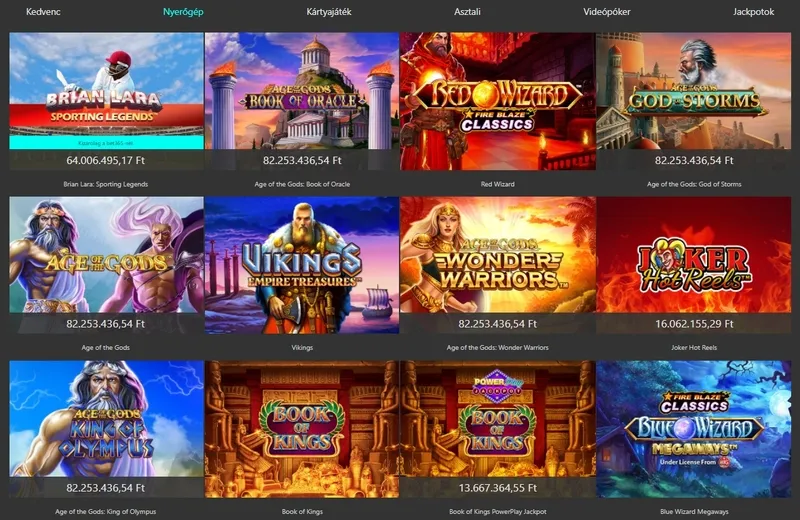Open the Videópóker category
The height and width of the screenshot is (520, 800).
point(607,12)
